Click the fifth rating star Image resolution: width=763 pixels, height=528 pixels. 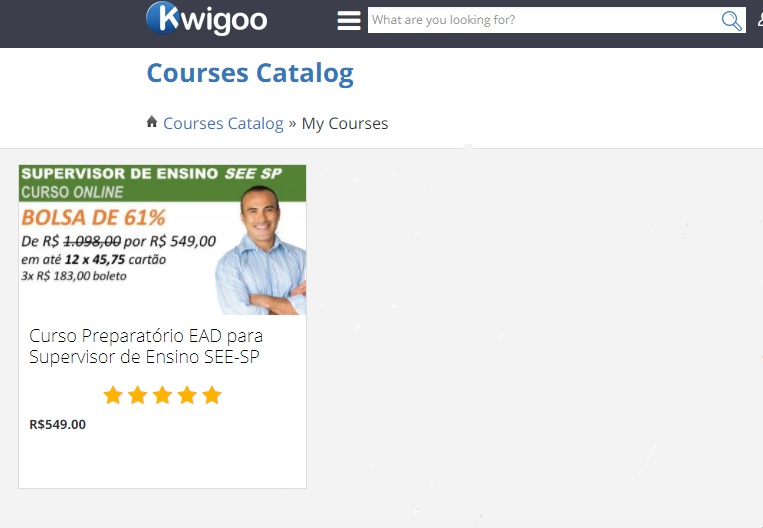coord(212,395)
